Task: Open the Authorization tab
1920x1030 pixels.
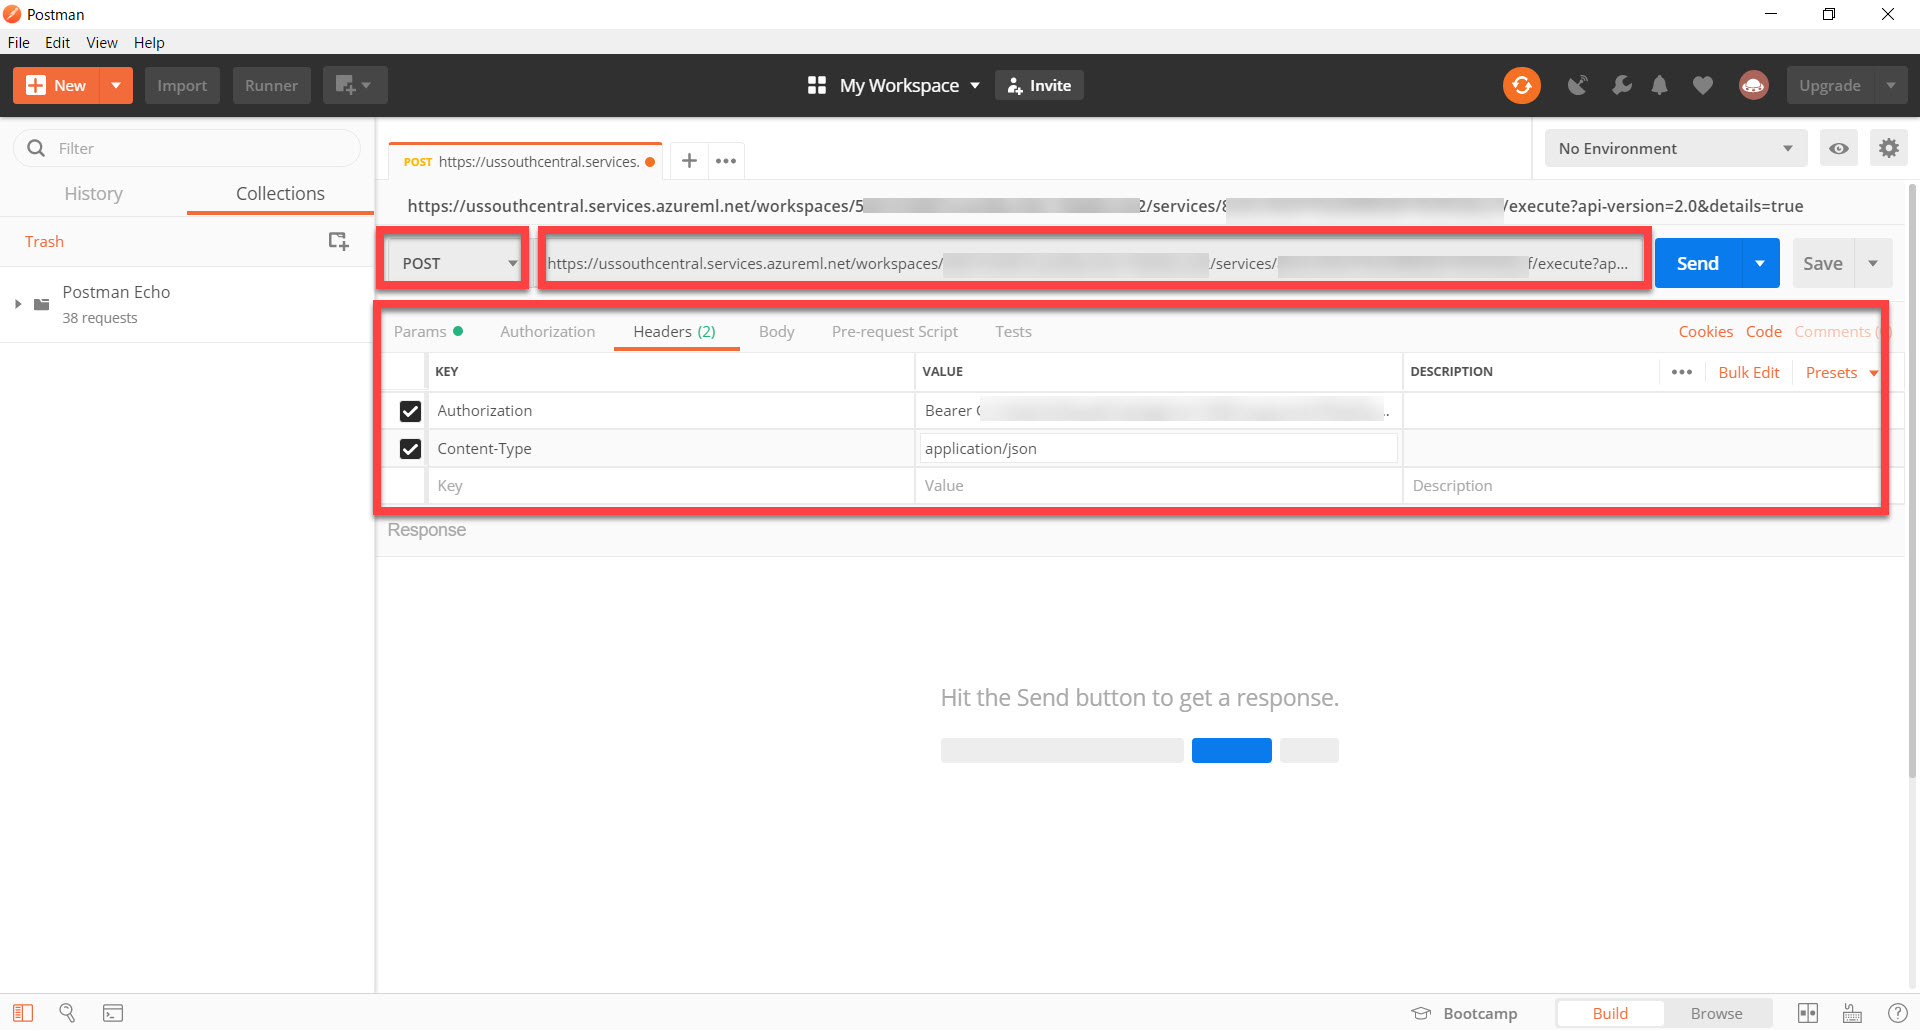Action: [x=547, y=331]
